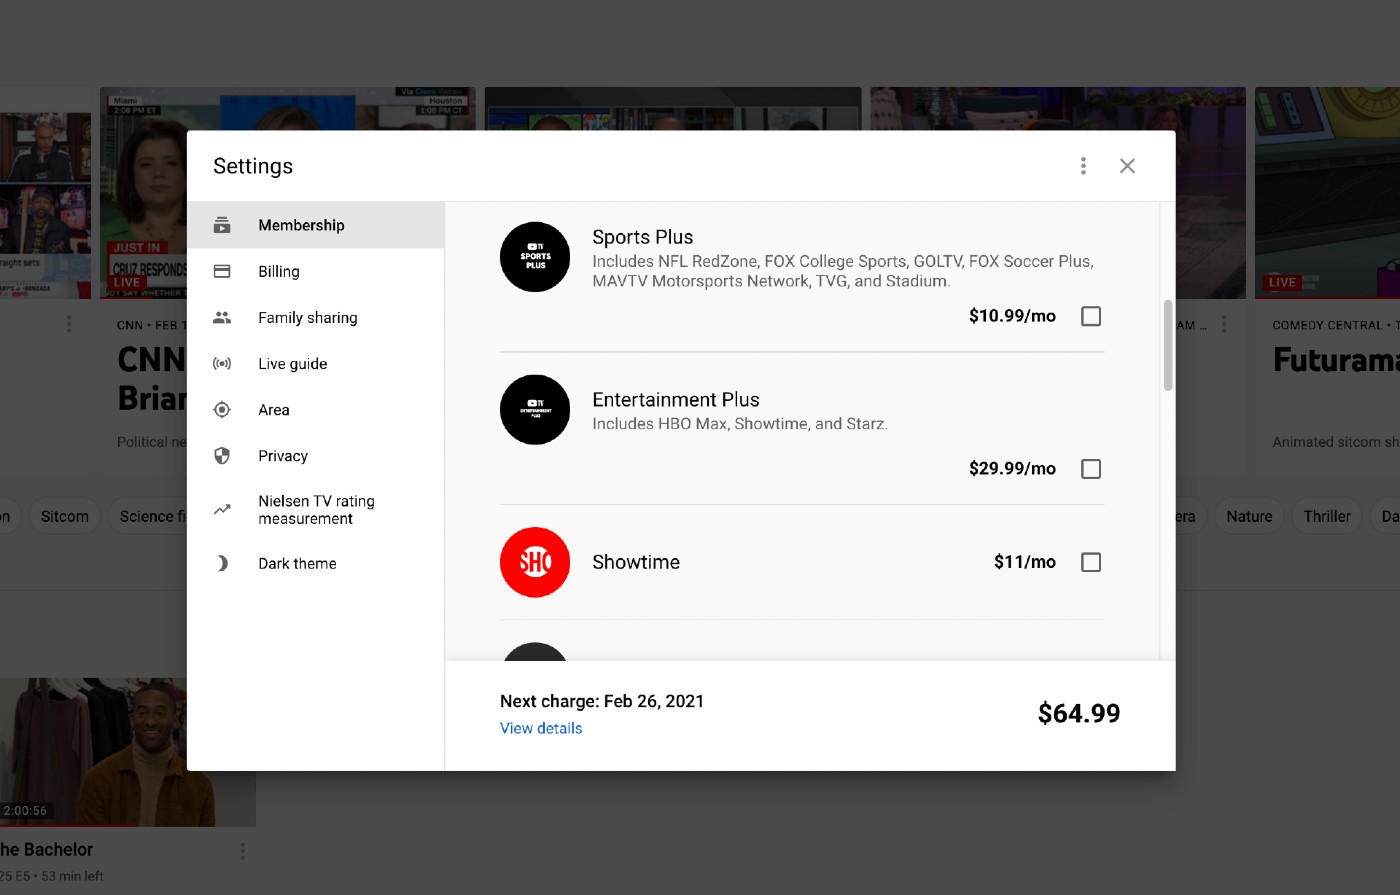Screen dimensions: 1400x895
Task: Click the Billing credit card icon
Action: (222, 271)
